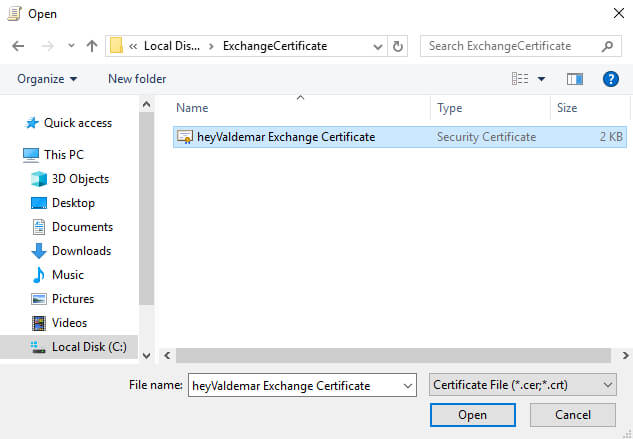Click the Open button
The image size is (633, 439).
pyautogui.click(x=473, y=415)
